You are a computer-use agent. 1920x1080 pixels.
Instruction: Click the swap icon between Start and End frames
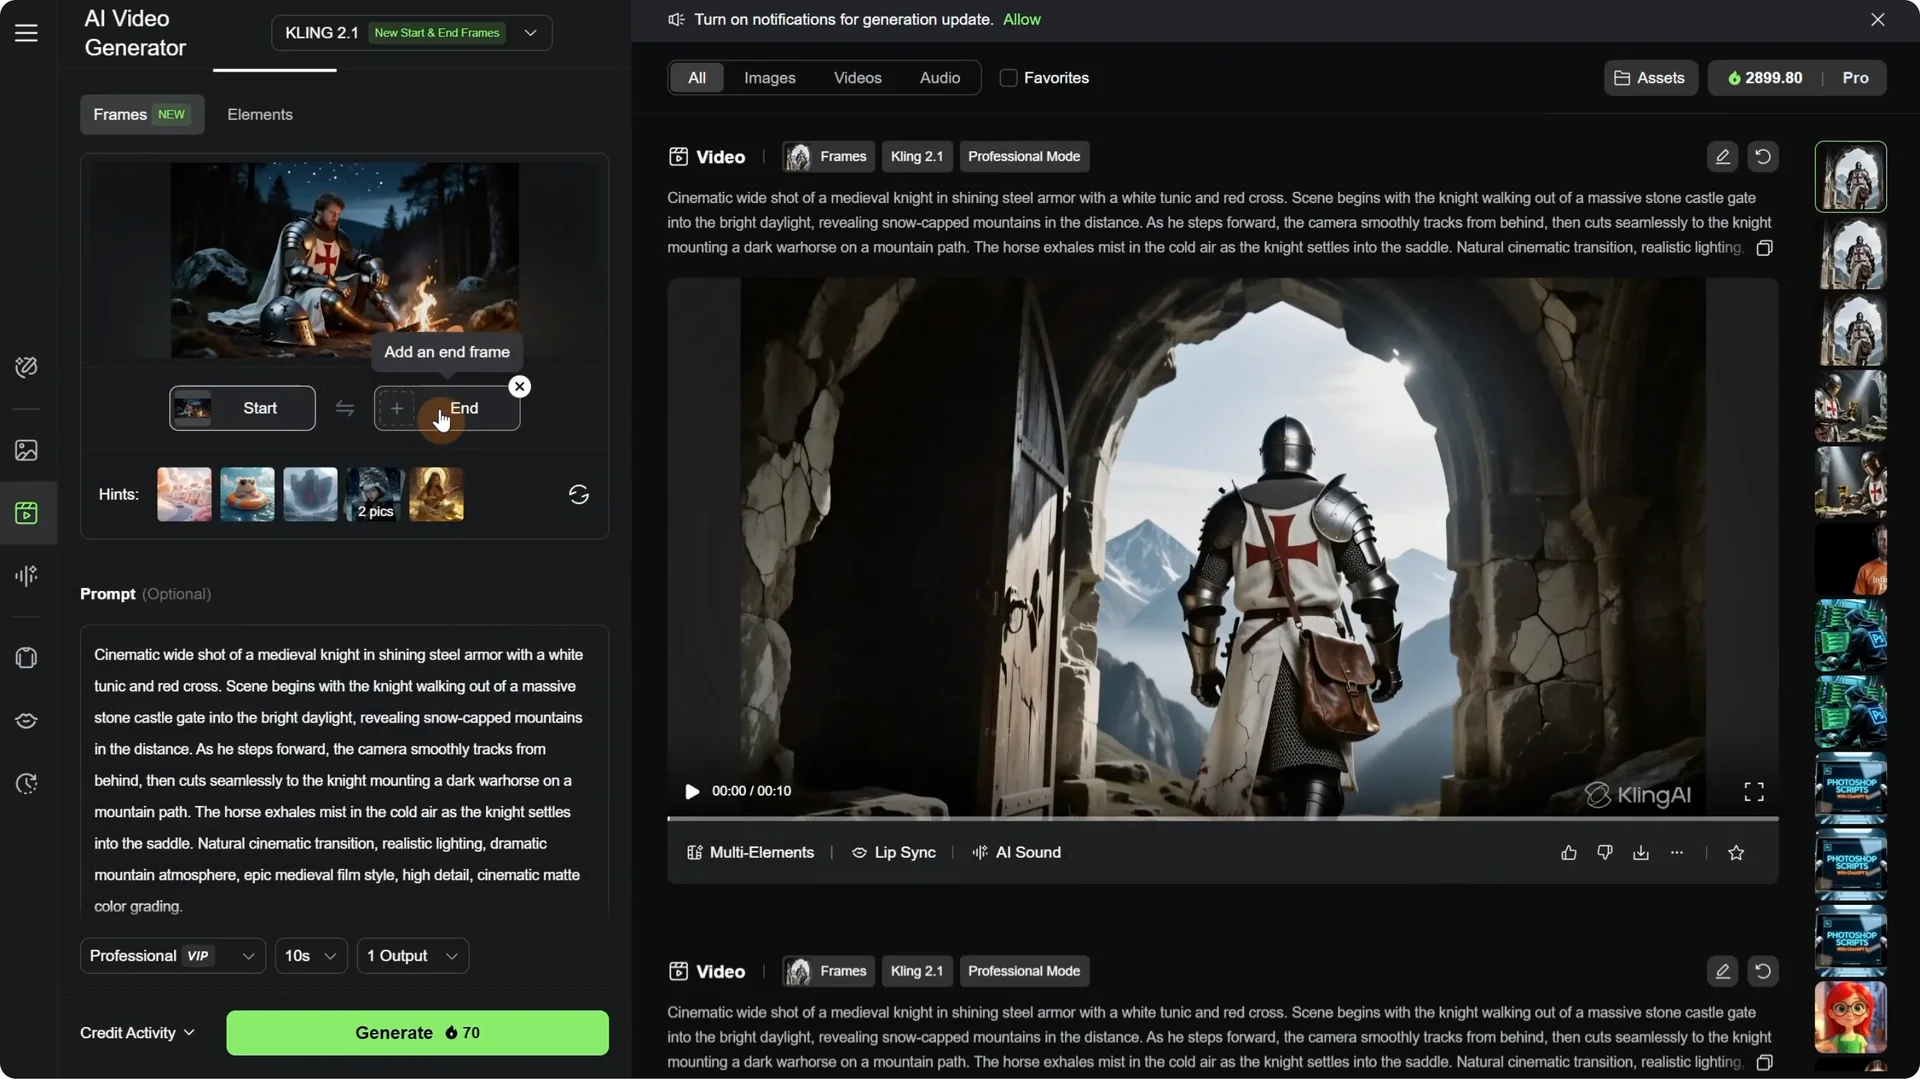pyautogui.click(x=344, y=408)
